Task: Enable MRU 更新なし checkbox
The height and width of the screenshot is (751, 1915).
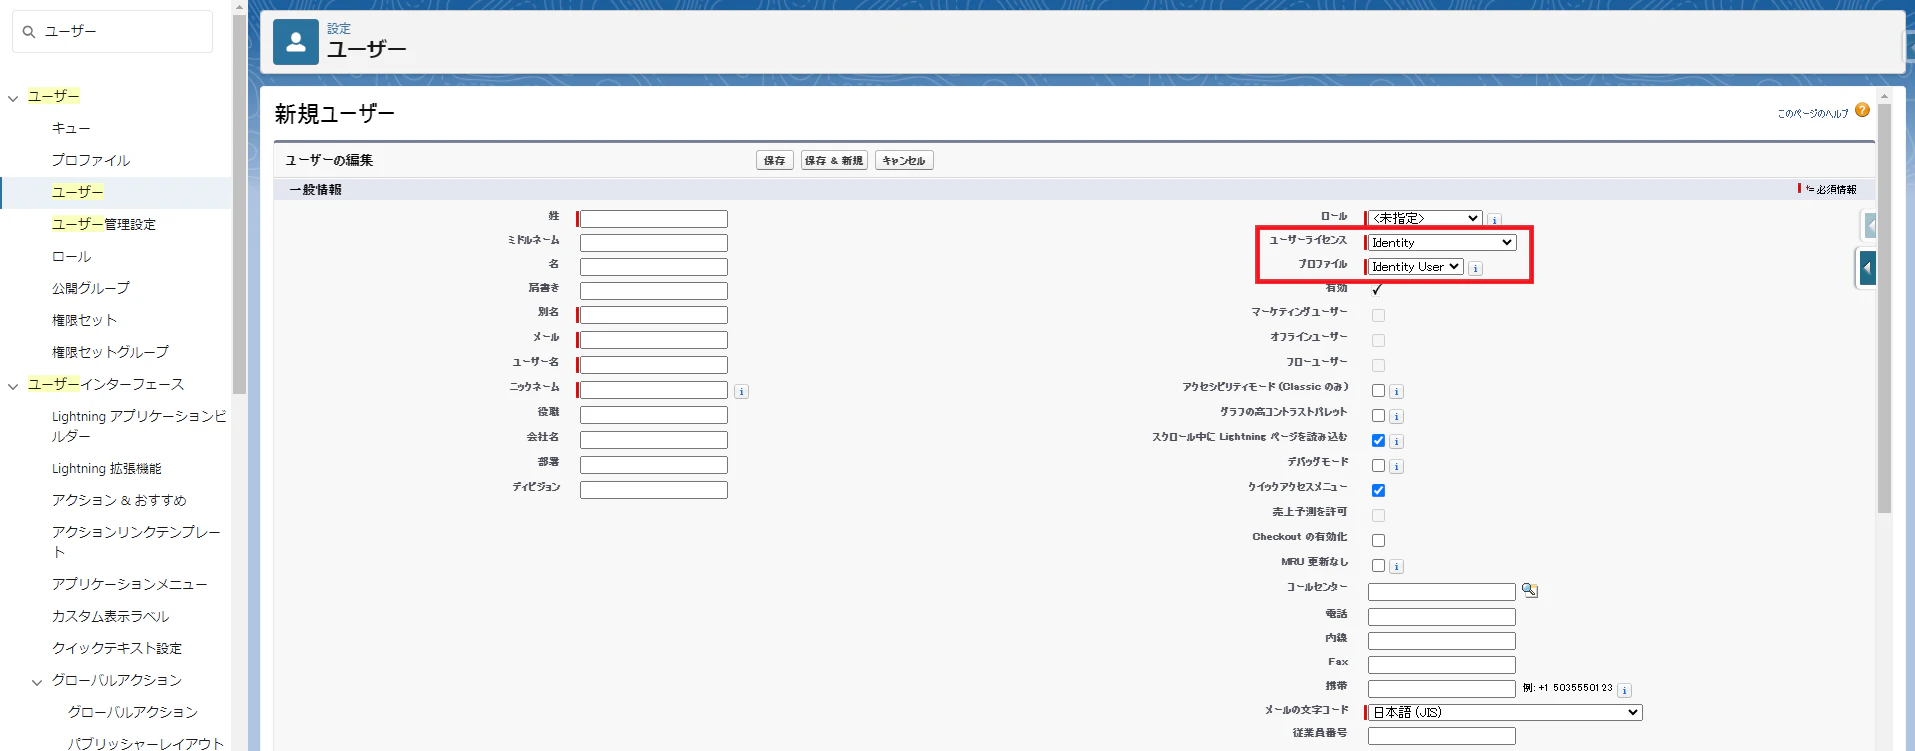Action: coord(1378,565)
